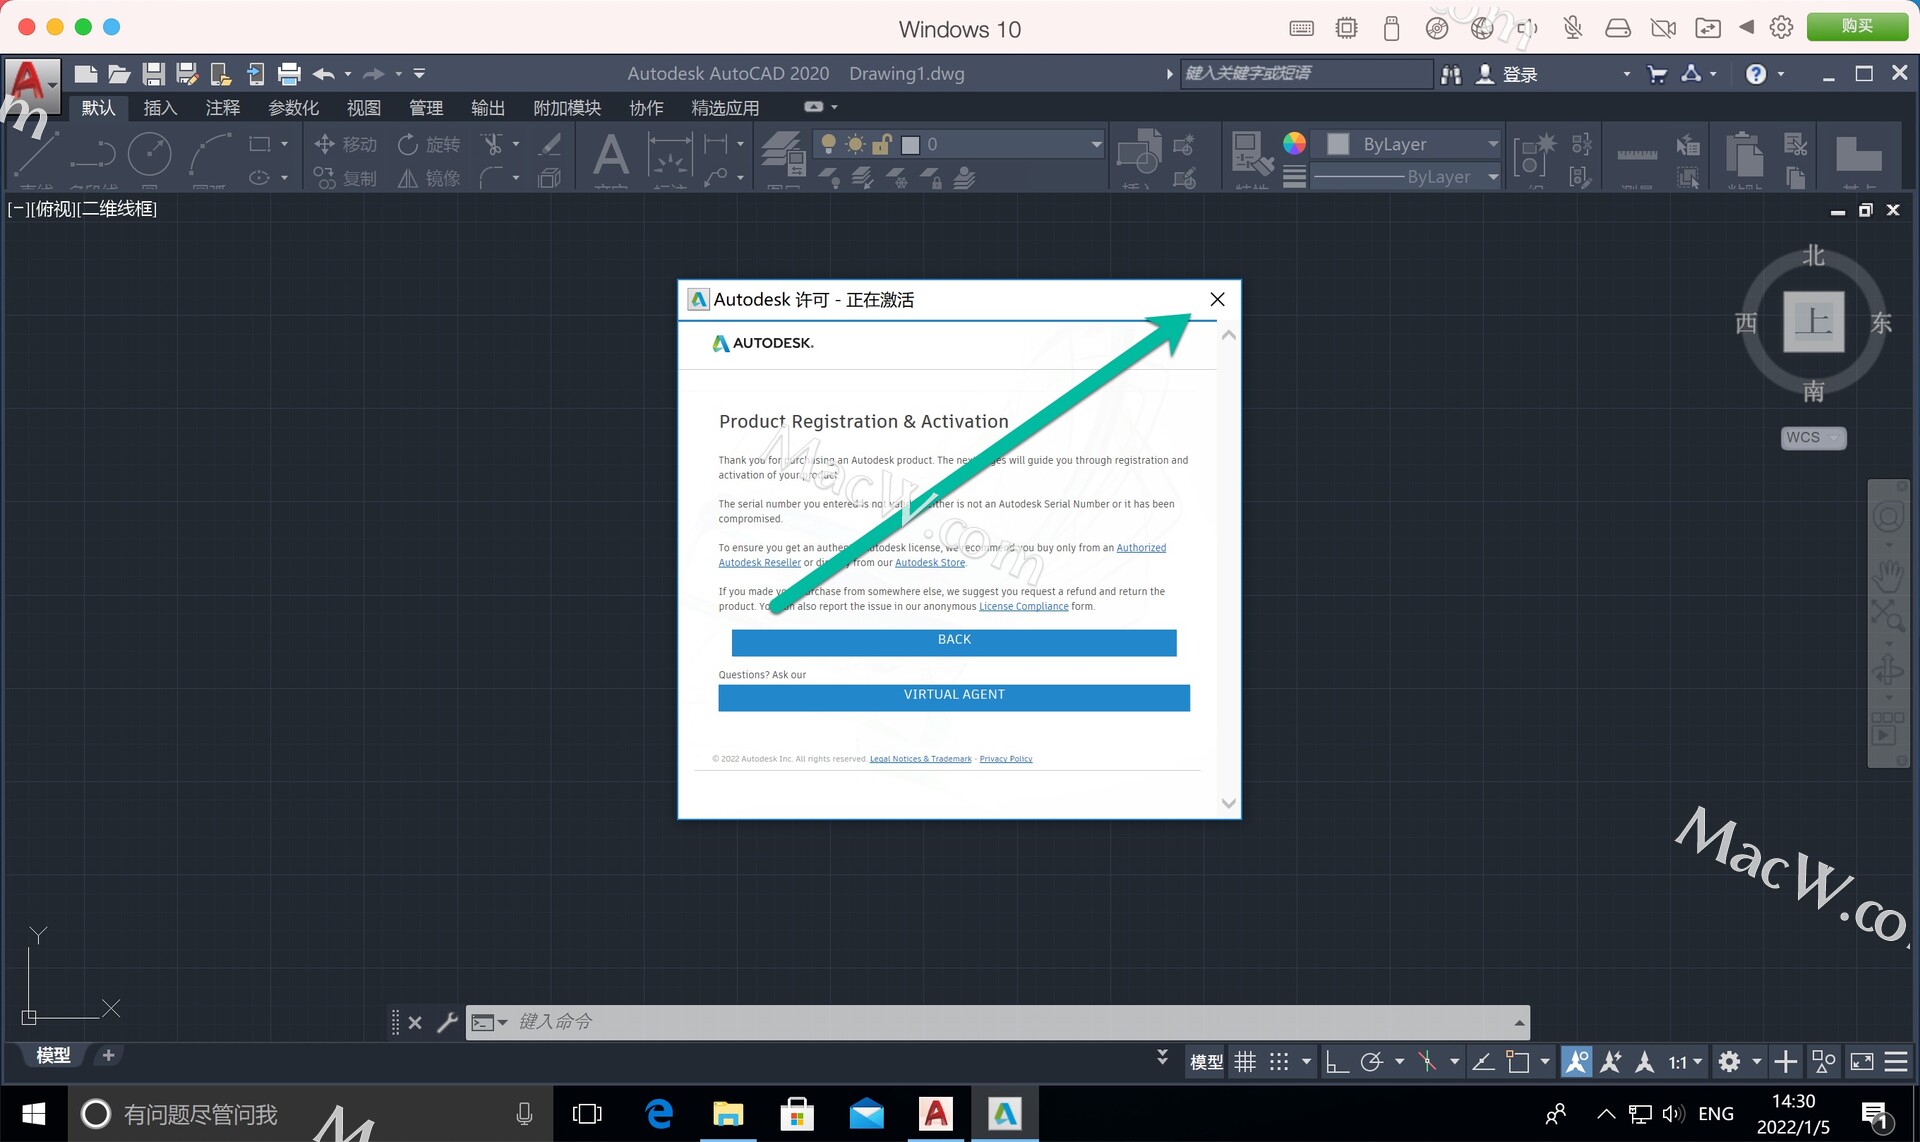
Task: Open the Autodesk Store link
Action: pos(929,563)
